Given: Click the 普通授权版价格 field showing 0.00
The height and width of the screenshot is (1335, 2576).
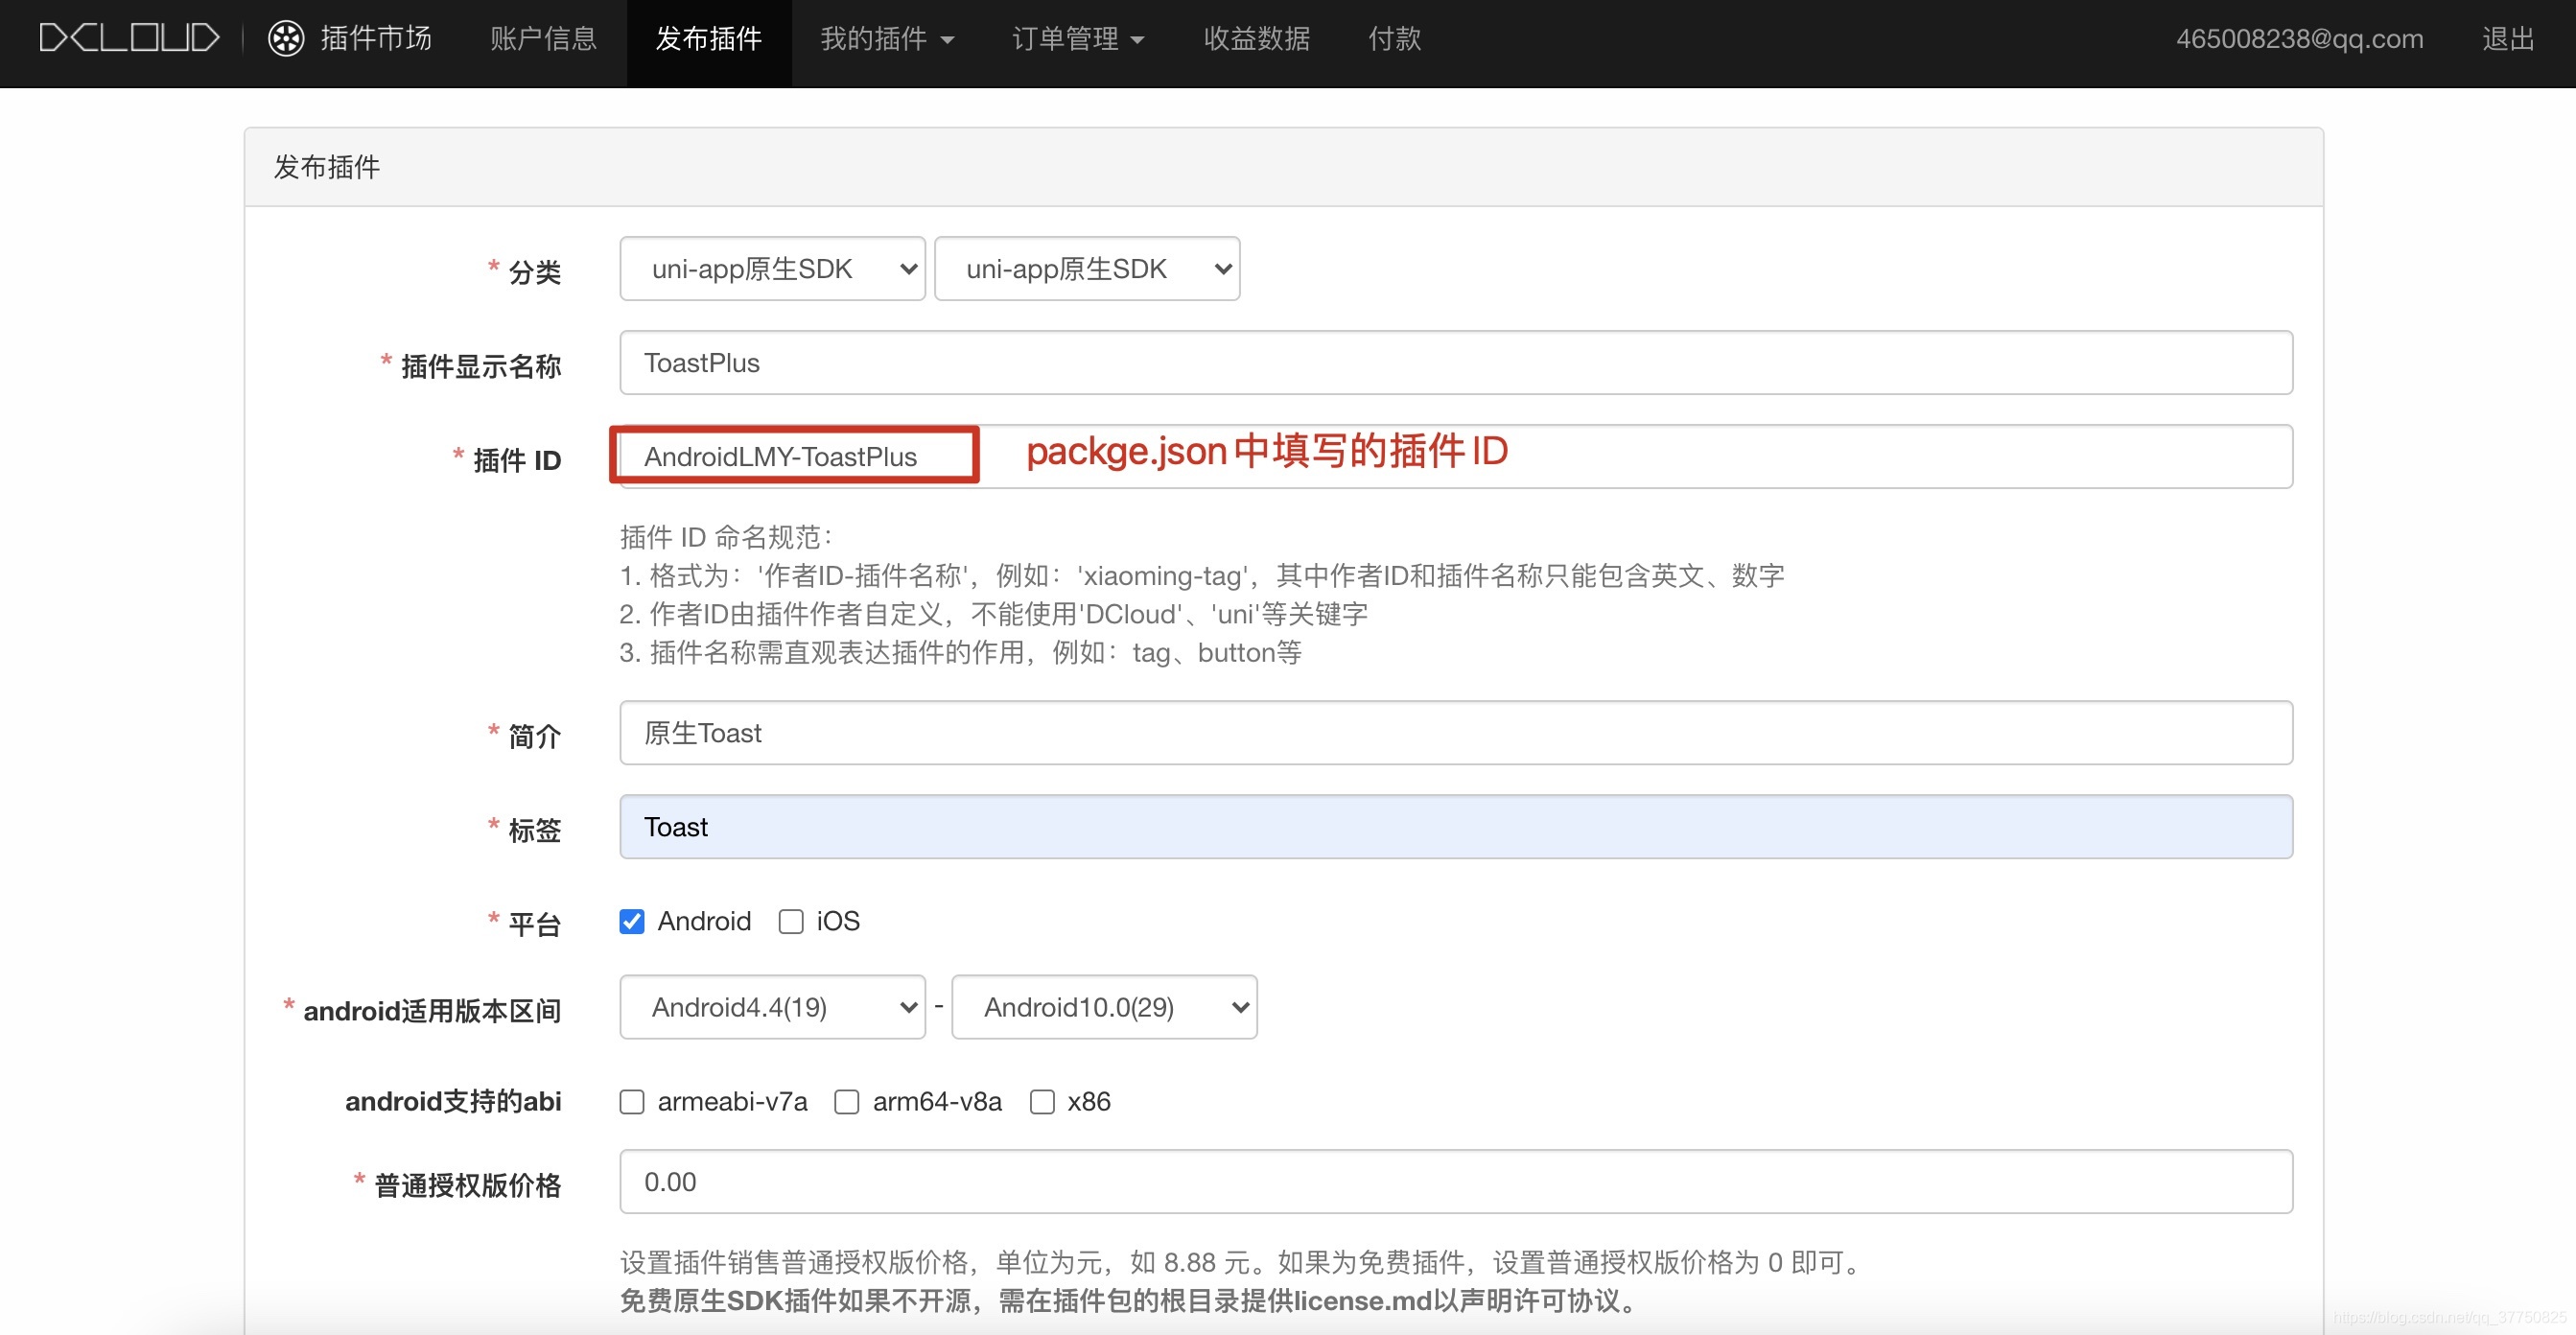Looking at the screenshot, I should 1456,1181.
